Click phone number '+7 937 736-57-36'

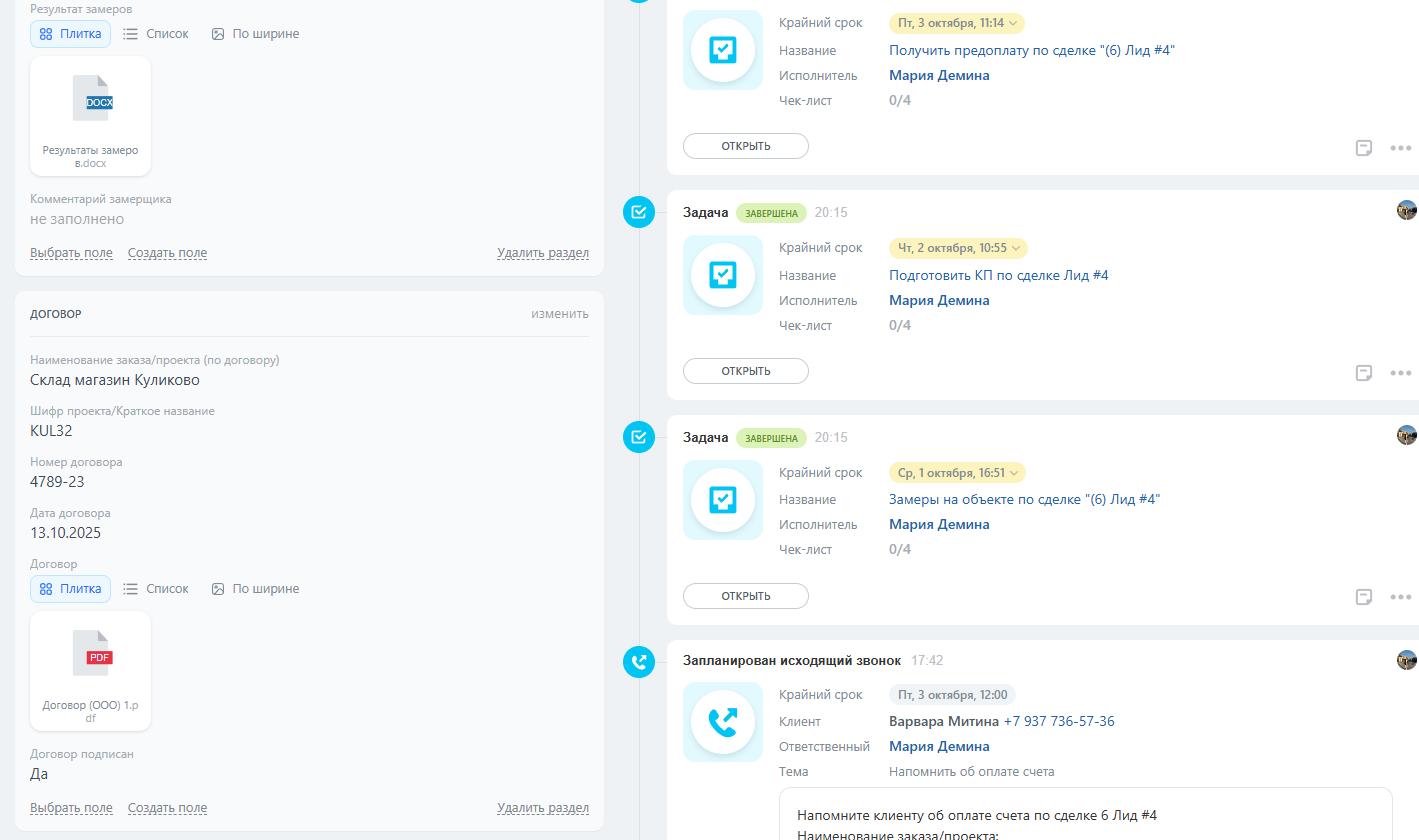pos(1059,721)
